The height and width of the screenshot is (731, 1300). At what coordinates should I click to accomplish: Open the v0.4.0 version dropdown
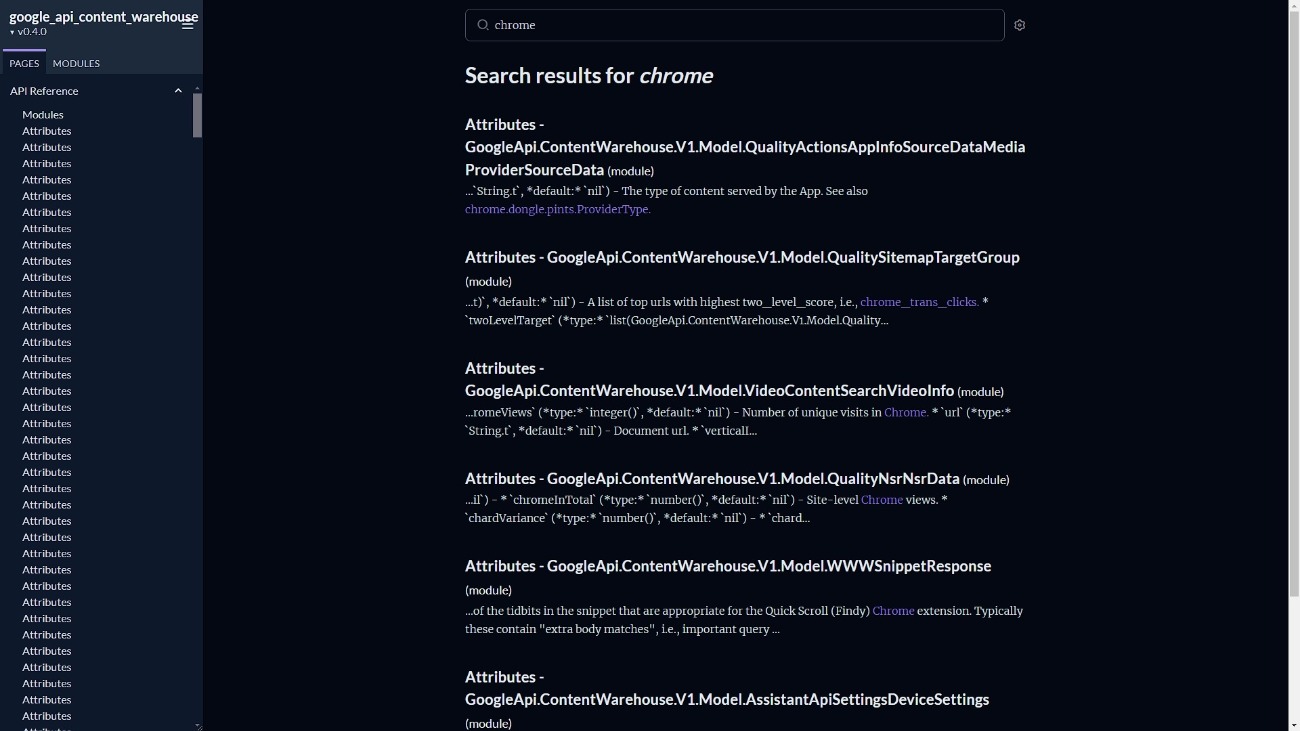point(28,32)
